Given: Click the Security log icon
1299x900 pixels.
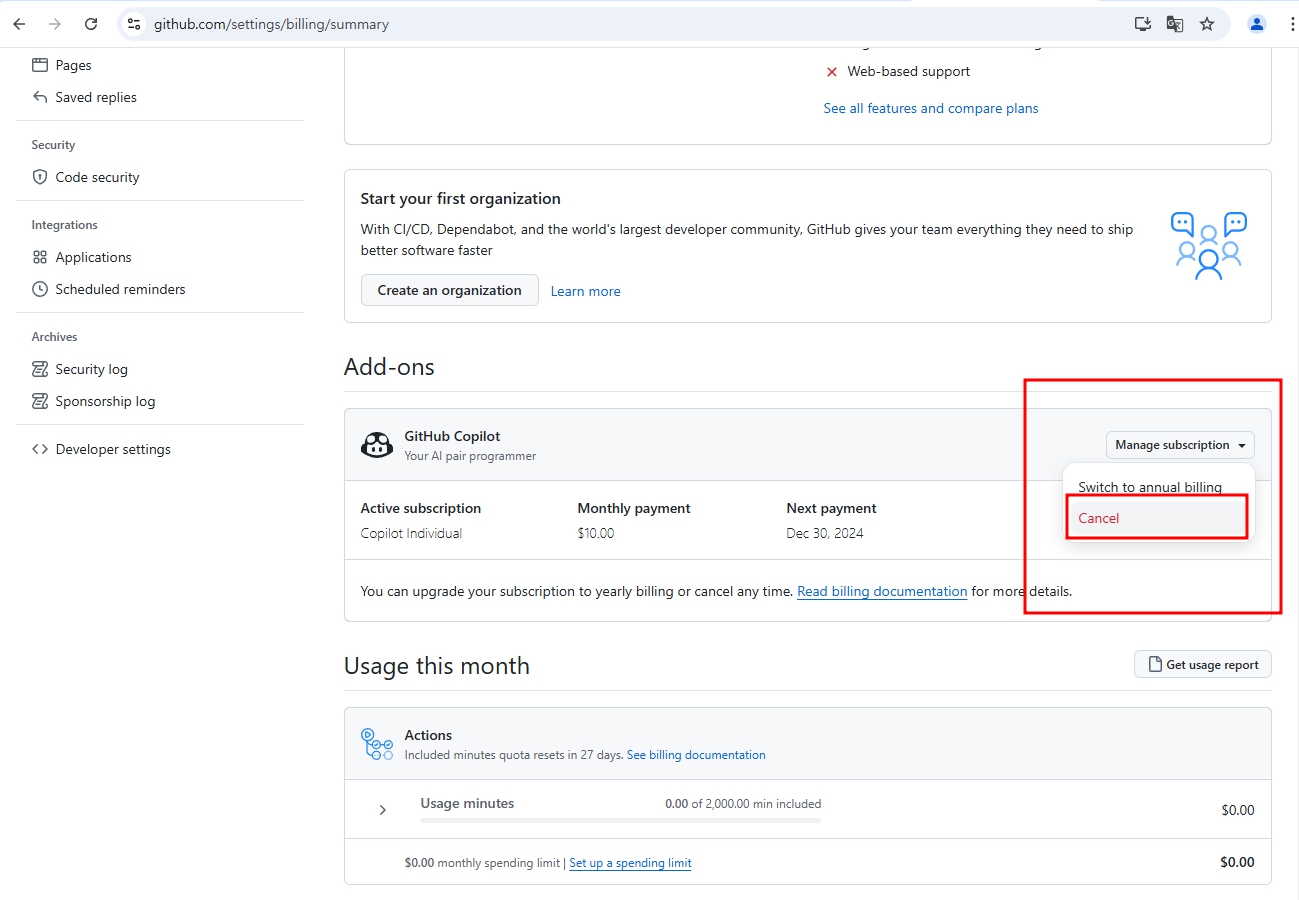Looking at the screenshot, I should pos(40,369).
